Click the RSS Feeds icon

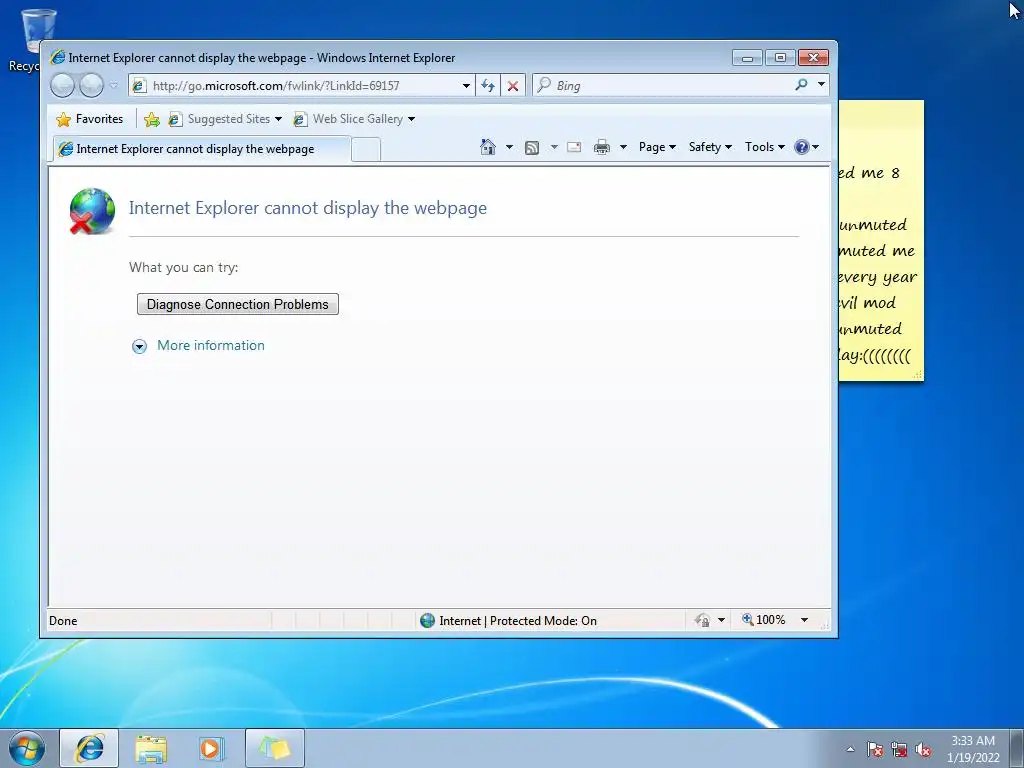click(x=532, y=148)
